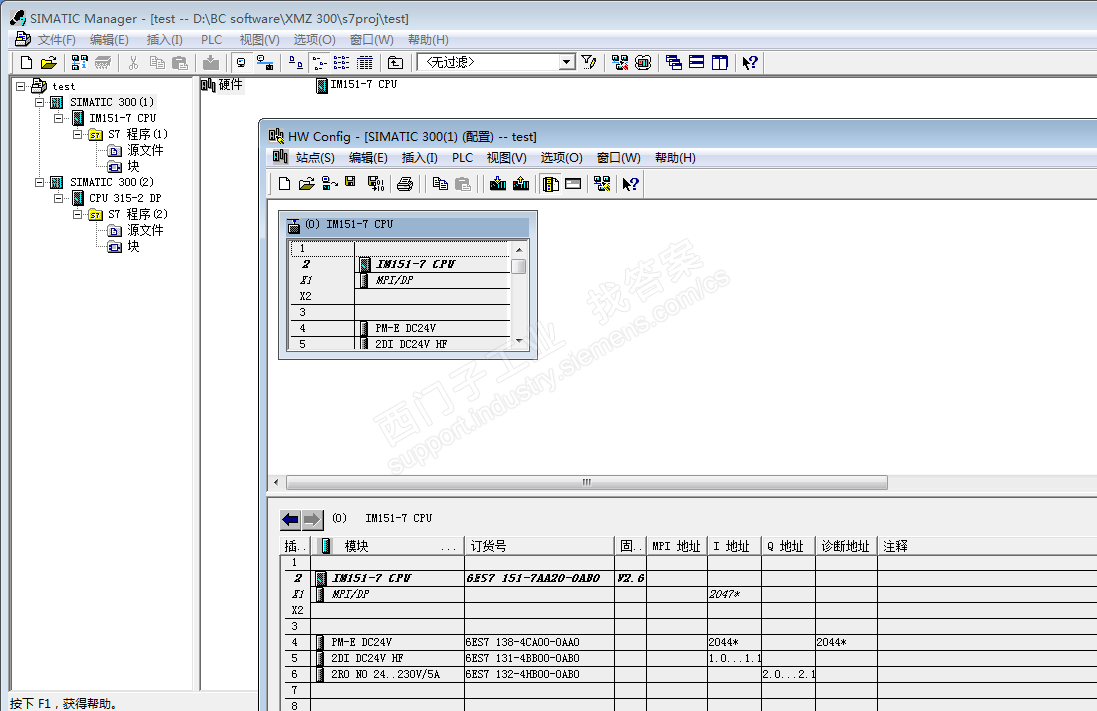
Task: Switch to Details view in SIMATIC Manager
Action: tap(365, 63)
